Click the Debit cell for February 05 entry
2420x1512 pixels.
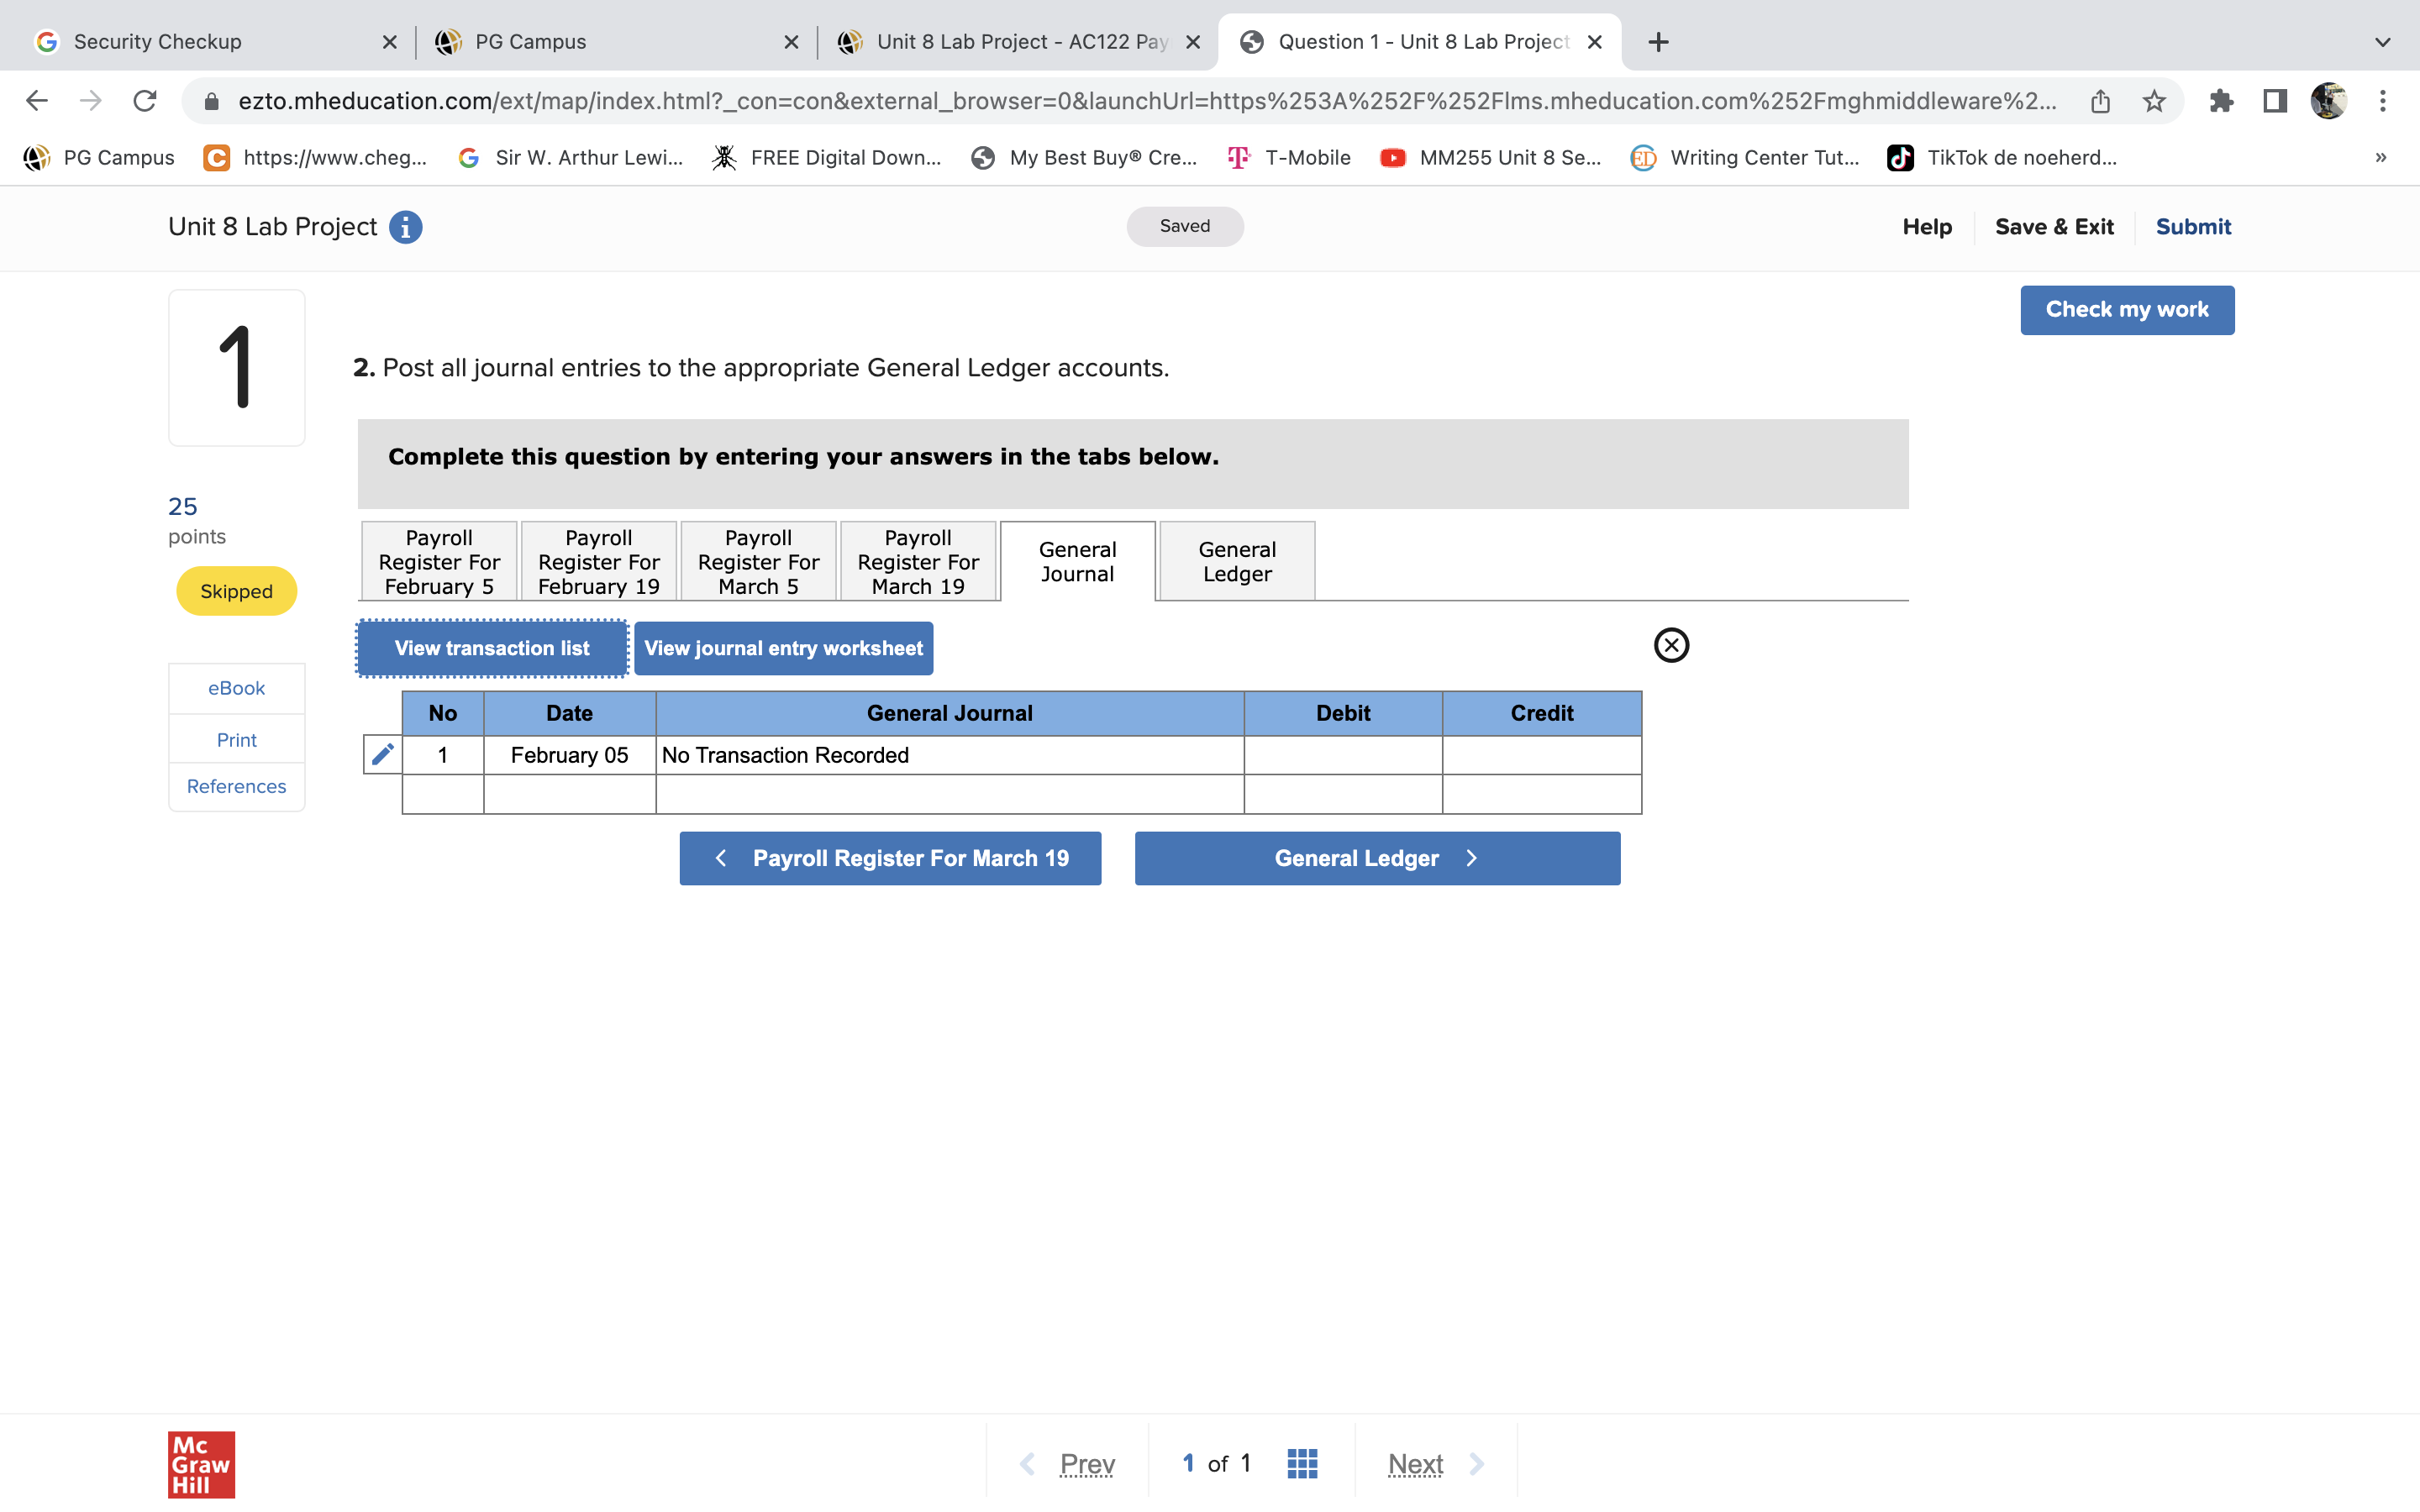pos(1342,755)
